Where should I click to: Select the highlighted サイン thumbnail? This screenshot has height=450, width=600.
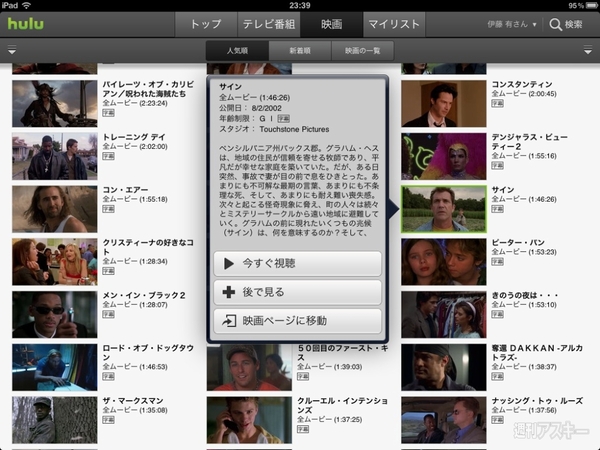coord(444,209)
